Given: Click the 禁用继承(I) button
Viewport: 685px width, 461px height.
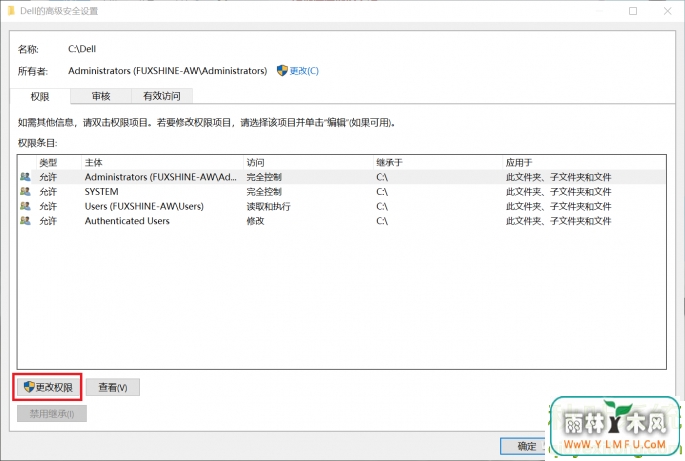Looking at the screenshot, I should coord(52,413).
